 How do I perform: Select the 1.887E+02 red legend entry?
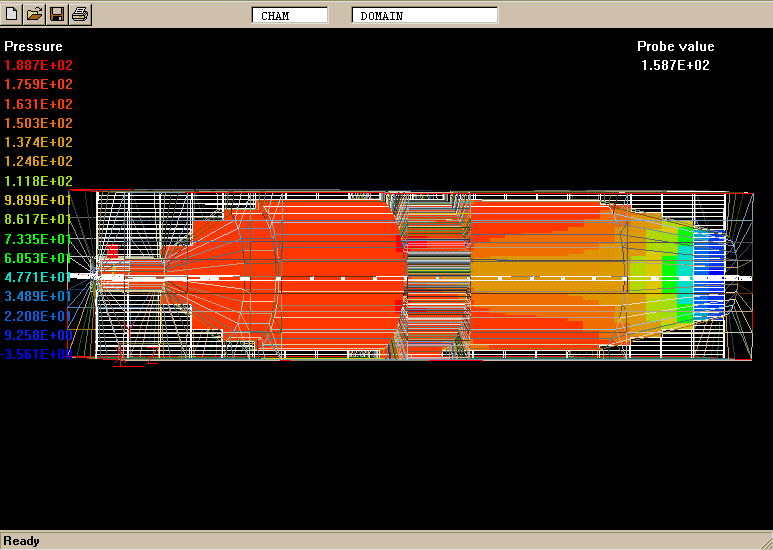click(38, 65)
